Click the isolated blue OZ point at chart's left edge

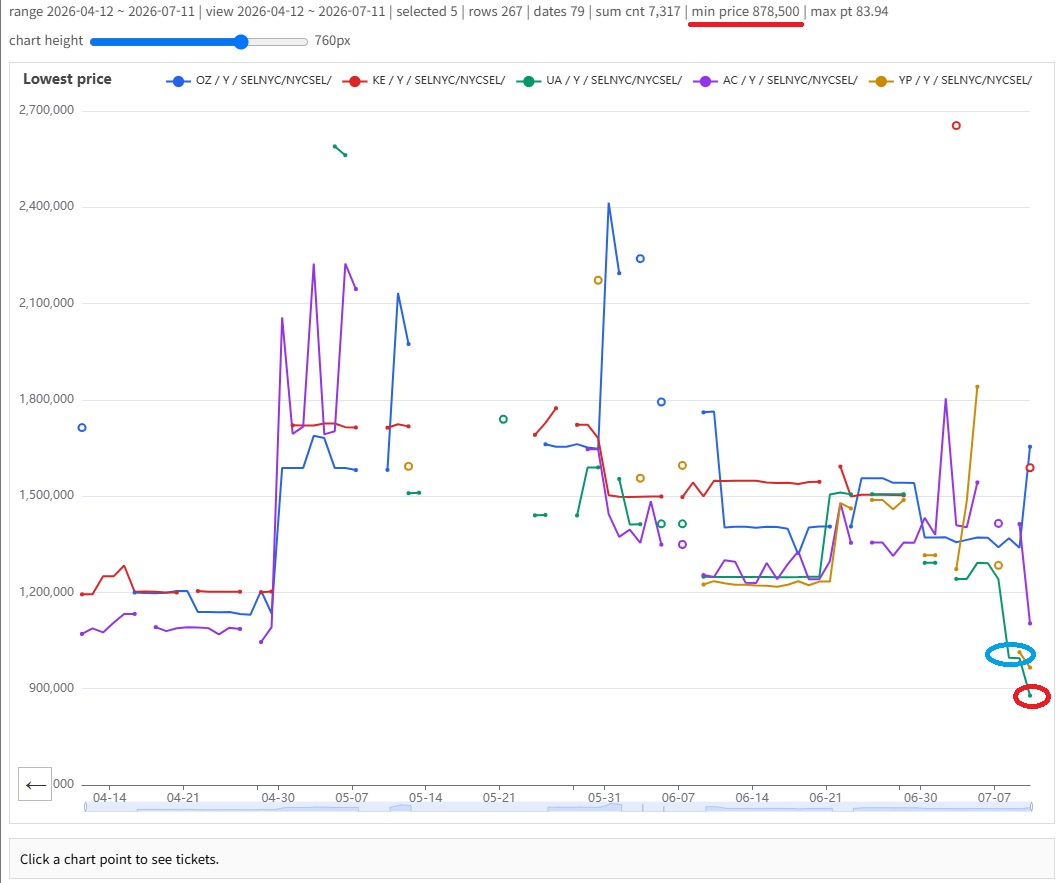click(82, 427)
